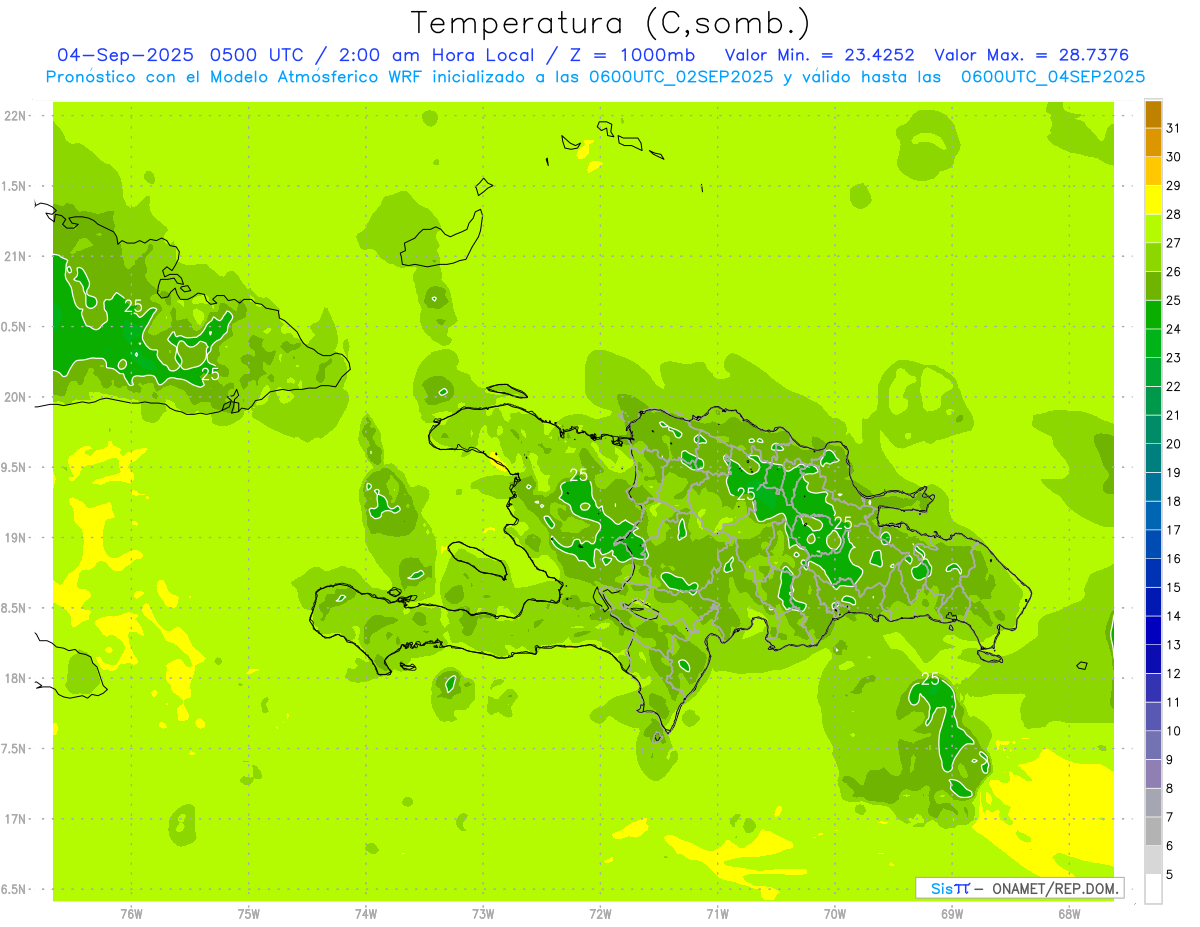Pick the orange colorbar swatch between 30 and 31

click(x=1153, y=143)
